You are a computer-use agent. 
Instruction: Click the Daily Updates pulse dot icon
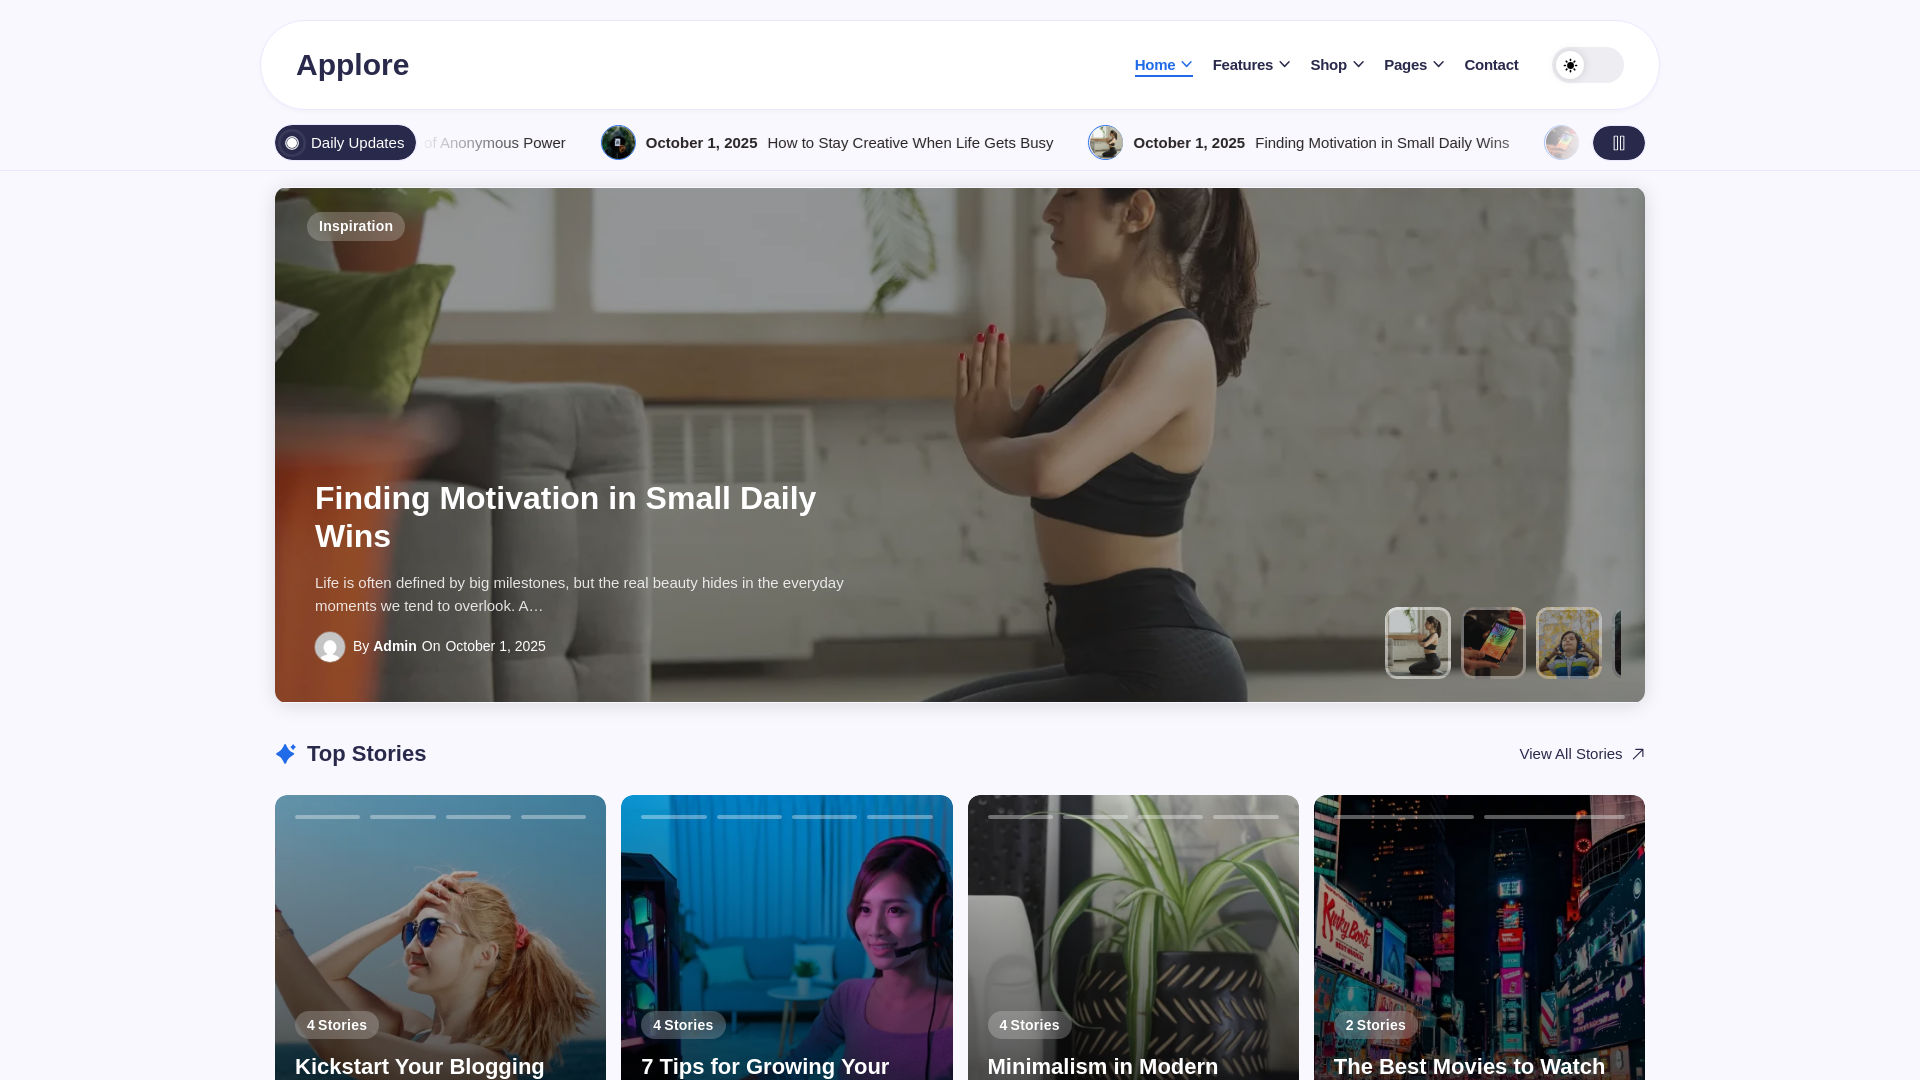click(292, 143)
